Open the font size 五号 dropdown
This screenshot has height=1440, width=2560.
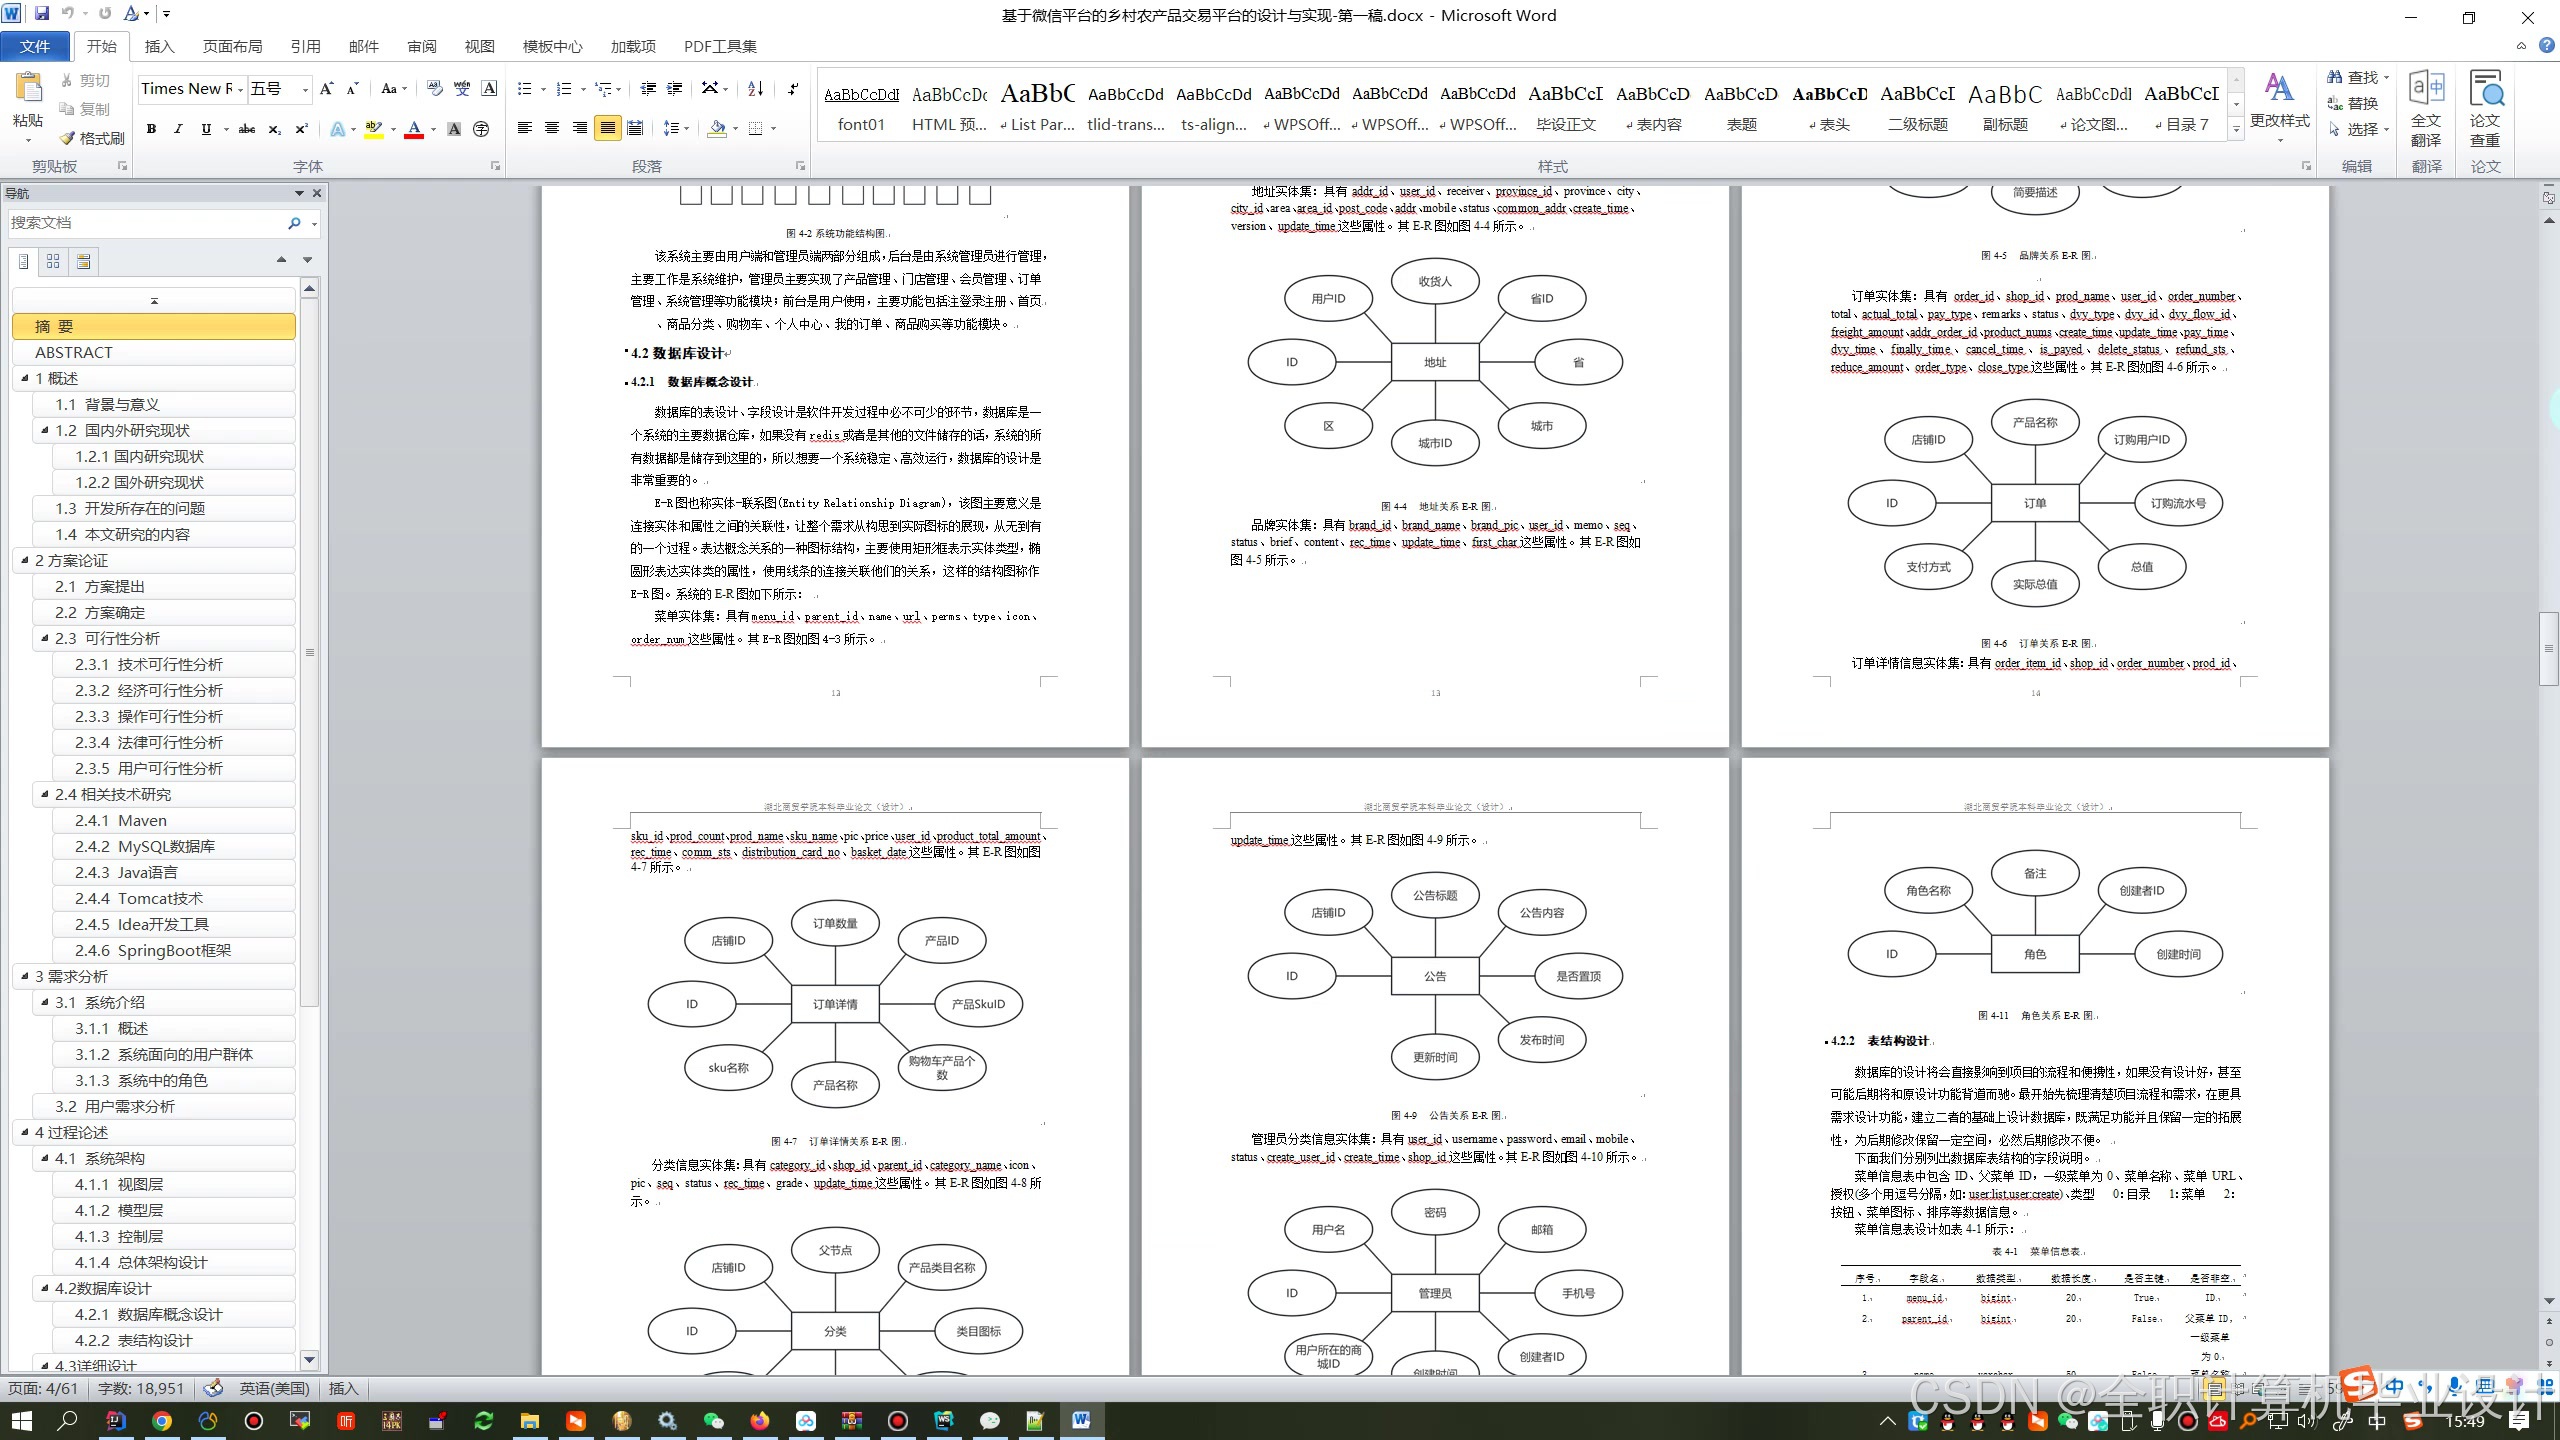coord(305,90)
